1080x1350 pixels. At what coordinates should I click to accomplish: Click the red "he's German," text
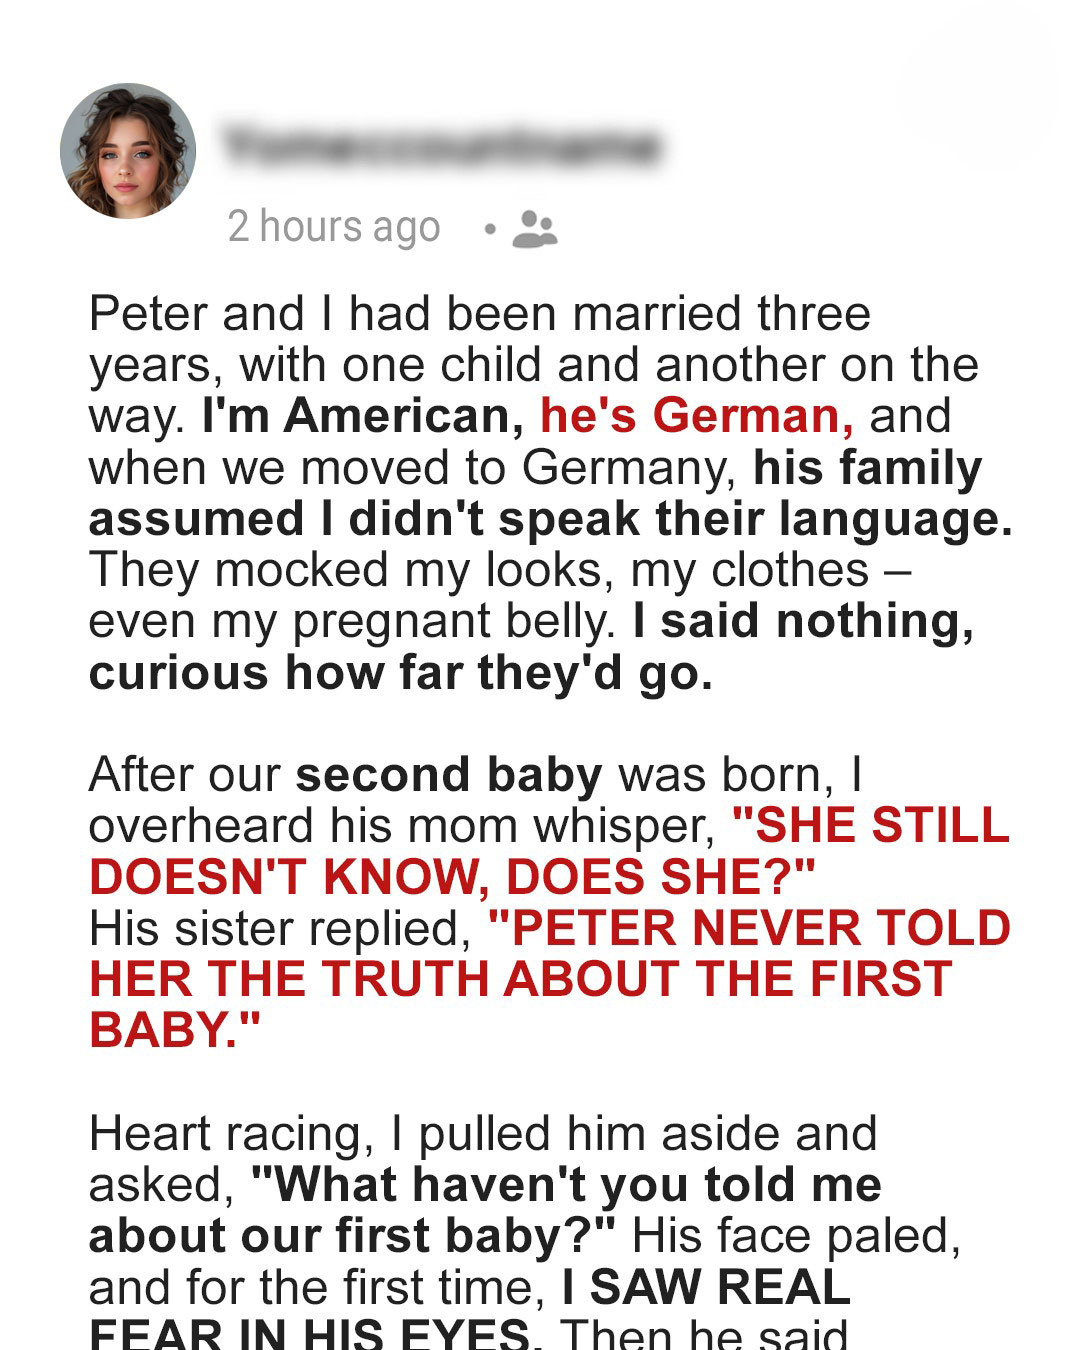coord(697,416)
